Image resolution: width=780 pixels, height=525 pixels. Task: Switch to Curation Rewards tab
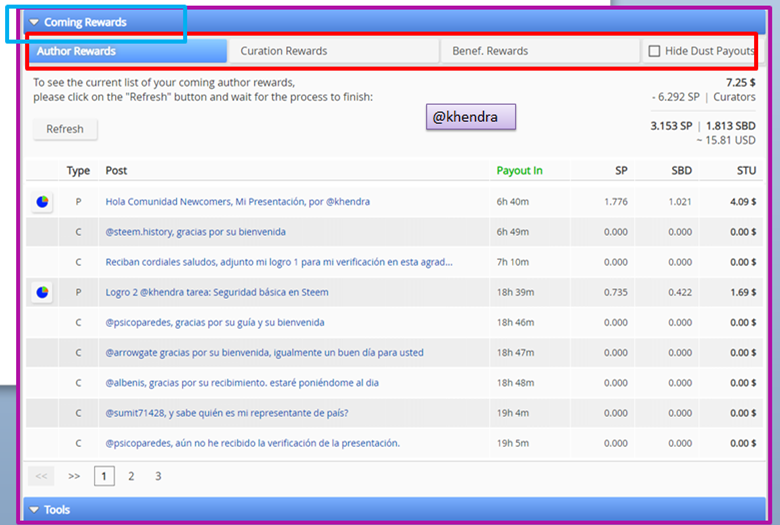(333, 51)
